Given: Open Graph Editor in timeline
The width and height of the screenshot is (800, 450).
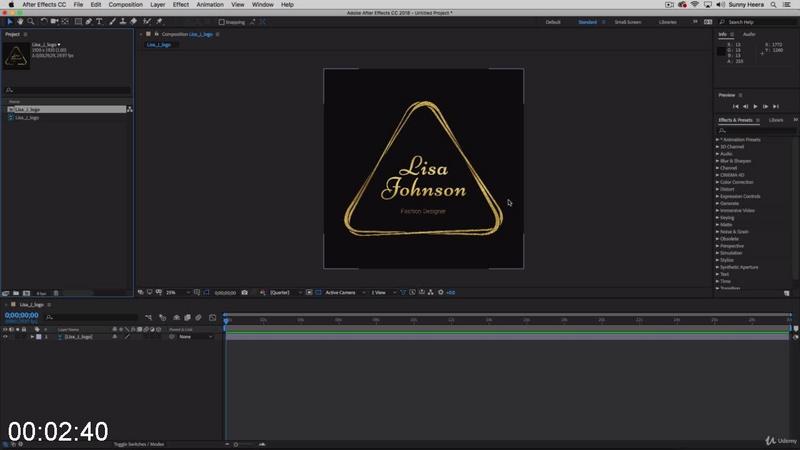Looking at the screenshot, I should [x=213, y=317].
